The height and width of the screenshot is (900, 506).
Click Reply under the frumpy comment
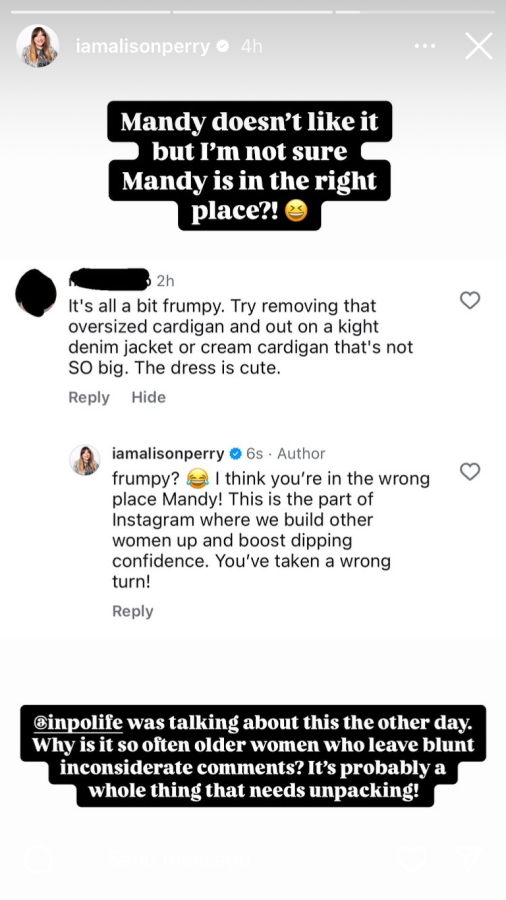point(89,397)
